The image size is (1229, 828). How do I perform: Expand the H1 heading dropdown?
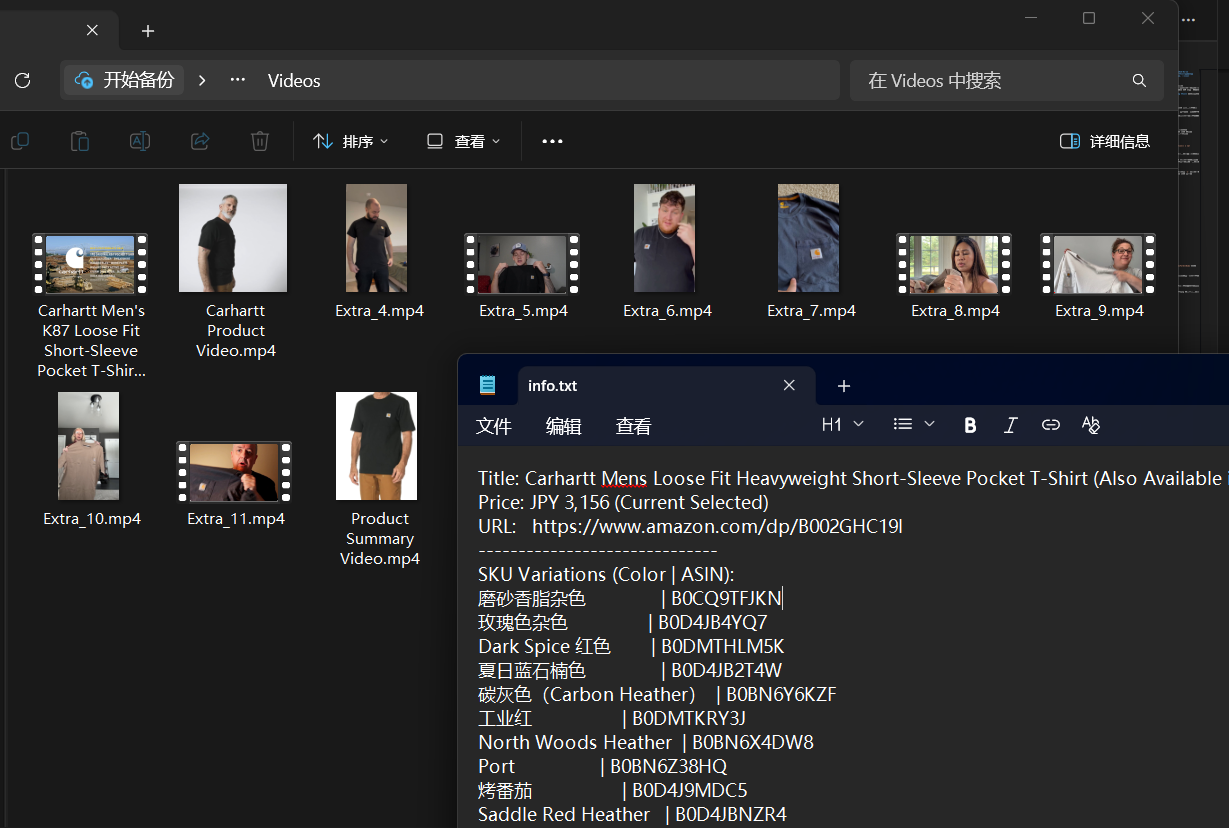click(x=842, y=425)
